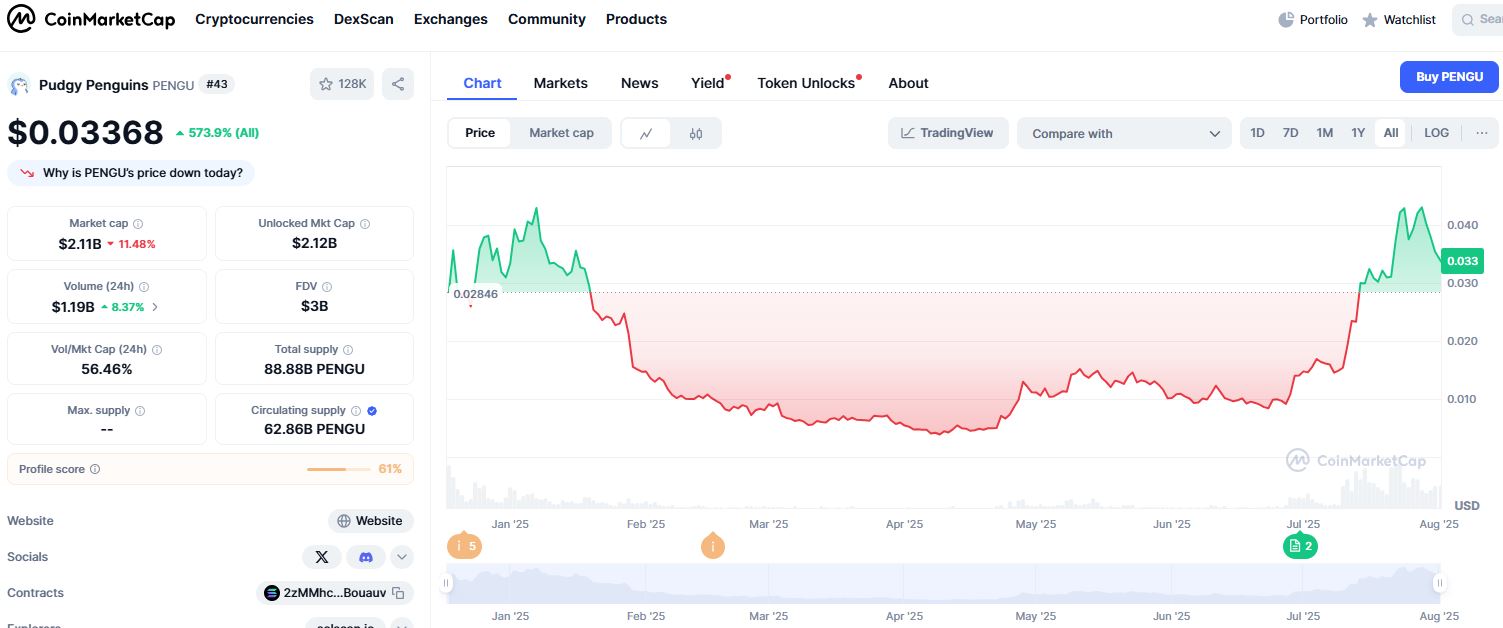Open chart more options ellipsis
1503x628 pixels.
point(1481,133)
